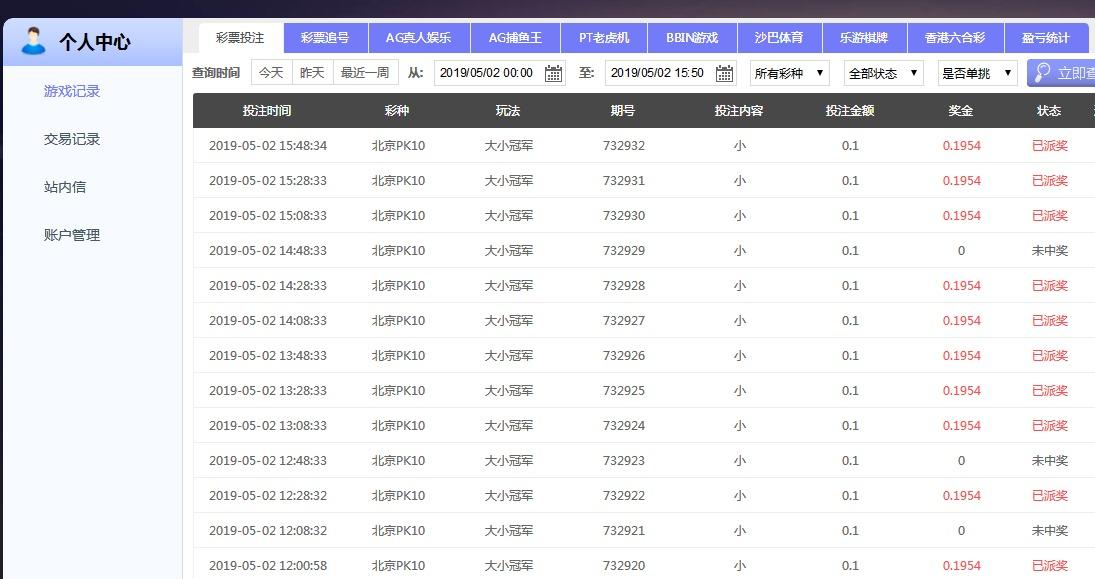Click the magnifier icon on 立即查询 button
This screenshot has height=579, width=1095.
[x=1042, y=73]
